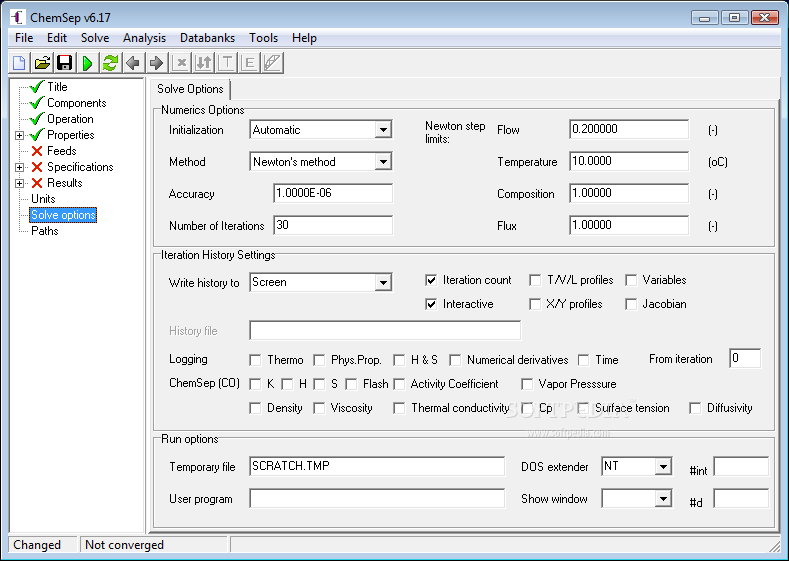Click the greyed X toolbar icon

181,63
